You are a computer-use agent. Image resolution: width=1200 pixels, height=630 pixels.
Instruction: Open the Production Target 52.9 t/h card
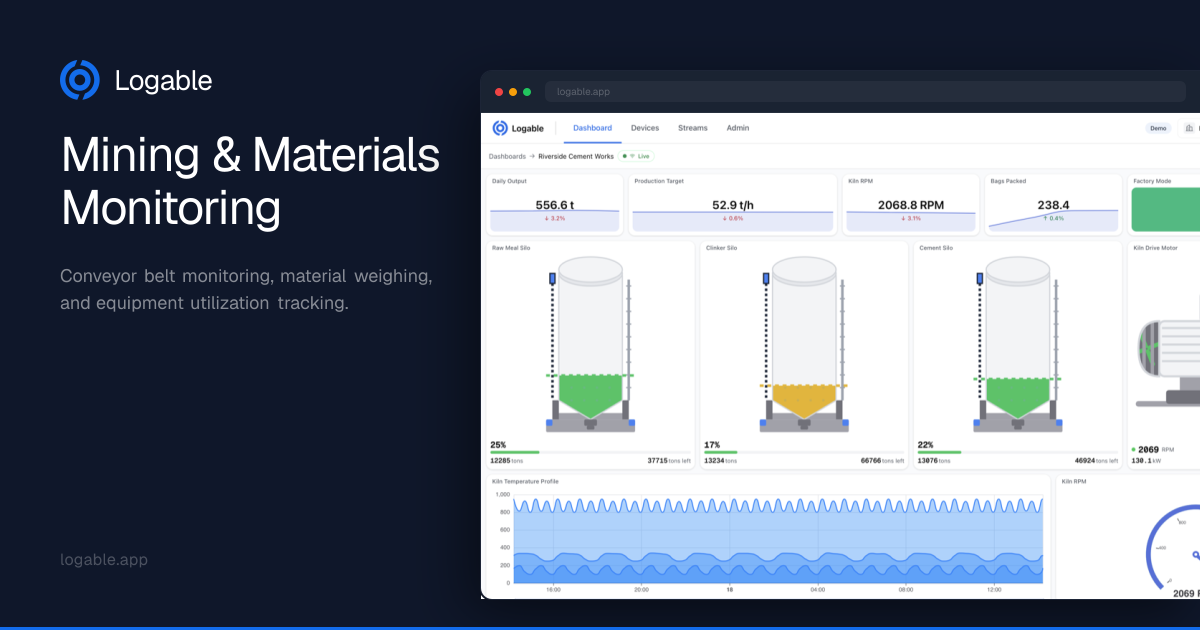733,205
